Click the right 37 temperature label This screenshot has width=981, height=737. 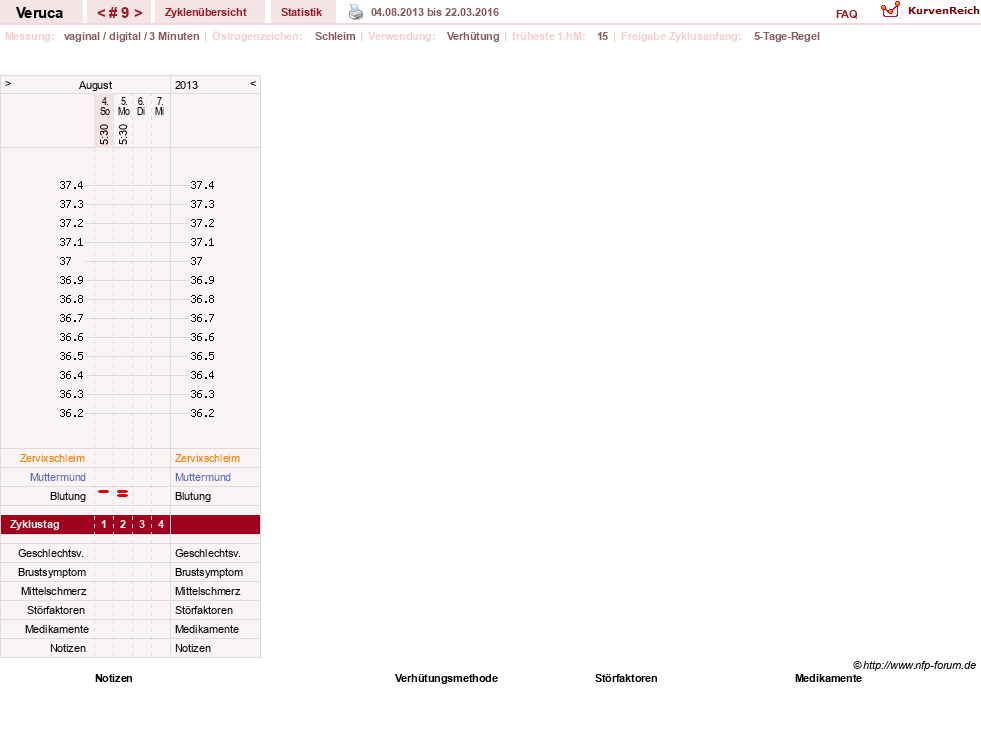pos(196,261)
